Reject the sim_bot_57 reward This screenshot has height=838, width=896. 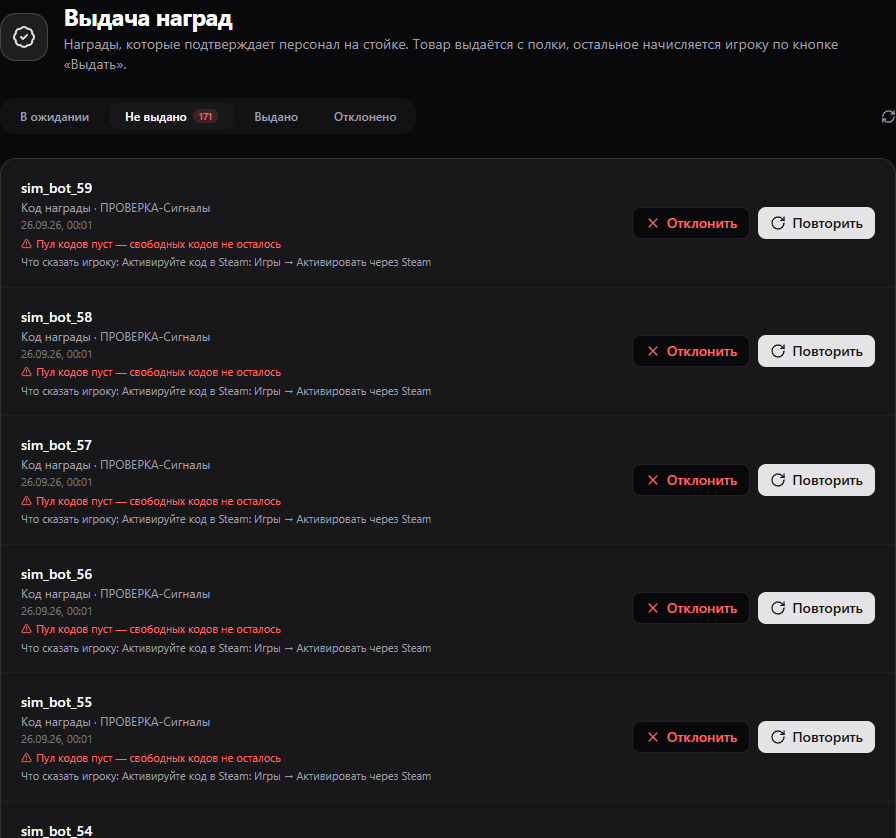coord(691,480)
